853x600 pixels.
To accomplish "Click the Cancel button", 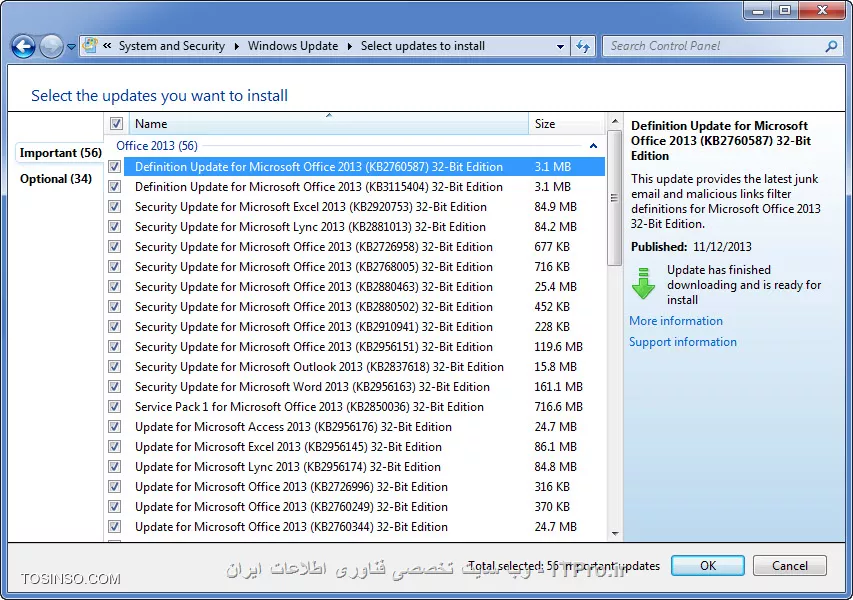I will [789, 566].
